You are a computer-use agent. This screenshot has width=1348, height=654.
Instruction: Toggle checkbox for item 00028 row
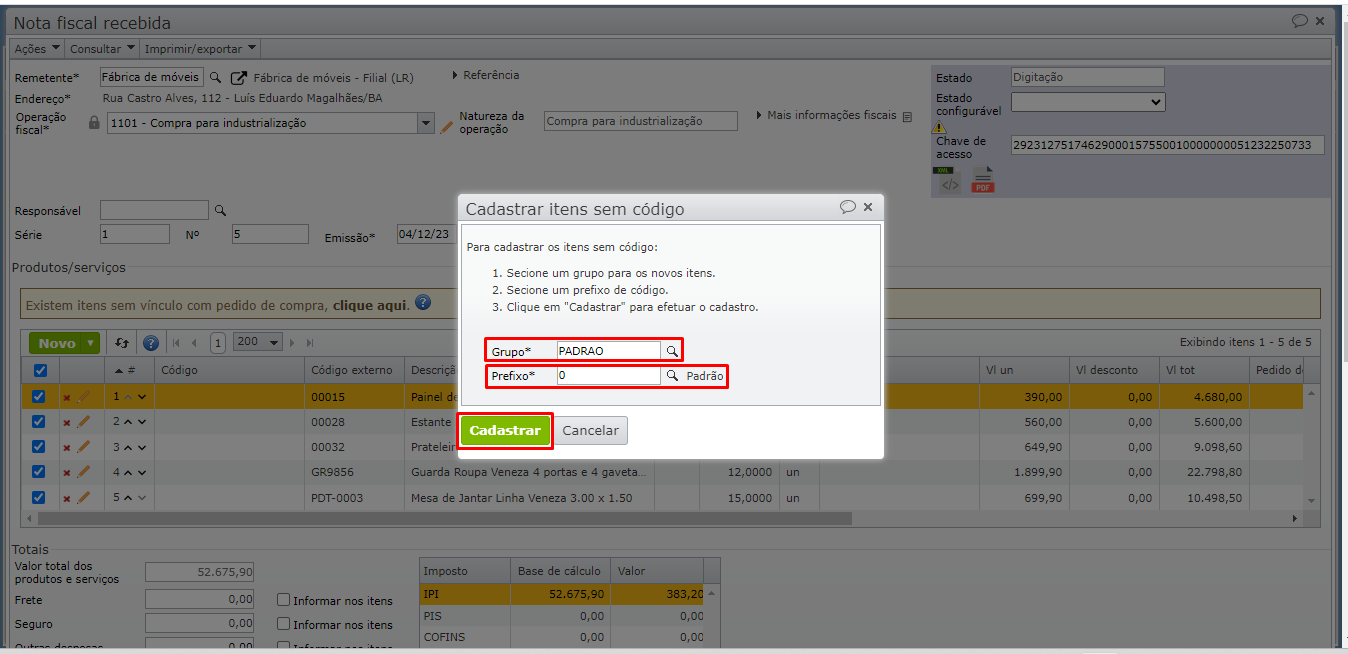pyautogui.click(x=39, y=422)
